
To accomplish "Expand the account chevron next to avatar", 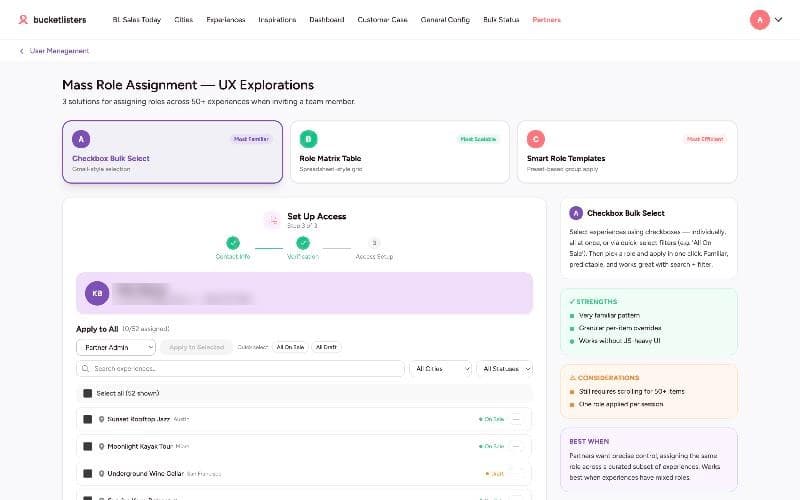I will 778,19.
